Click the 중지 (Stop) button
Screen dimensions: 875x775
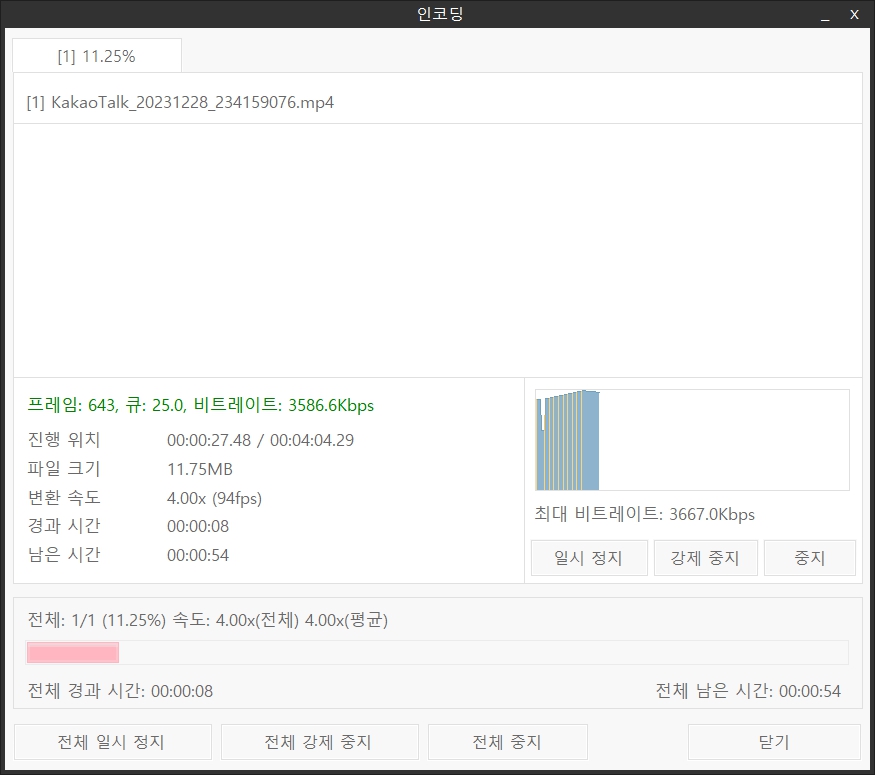[809, 557]
